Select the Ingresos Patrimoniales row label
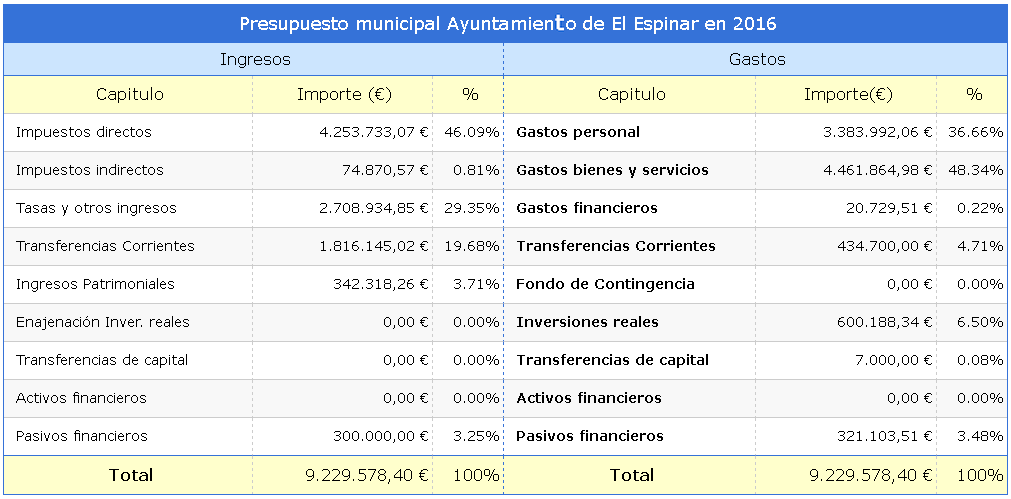 point(95,284)
